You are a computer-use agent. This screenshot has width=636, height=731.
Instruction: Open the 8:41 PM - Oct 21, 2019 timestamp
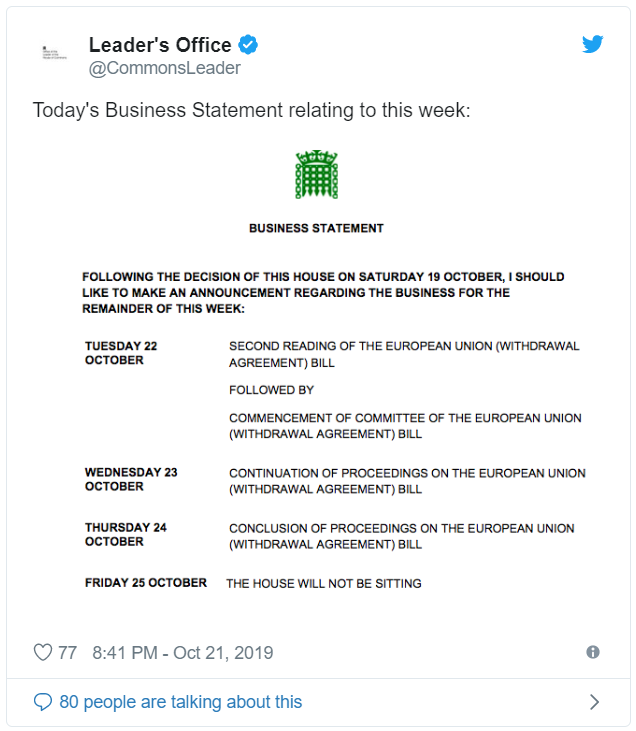pos(182,653)
